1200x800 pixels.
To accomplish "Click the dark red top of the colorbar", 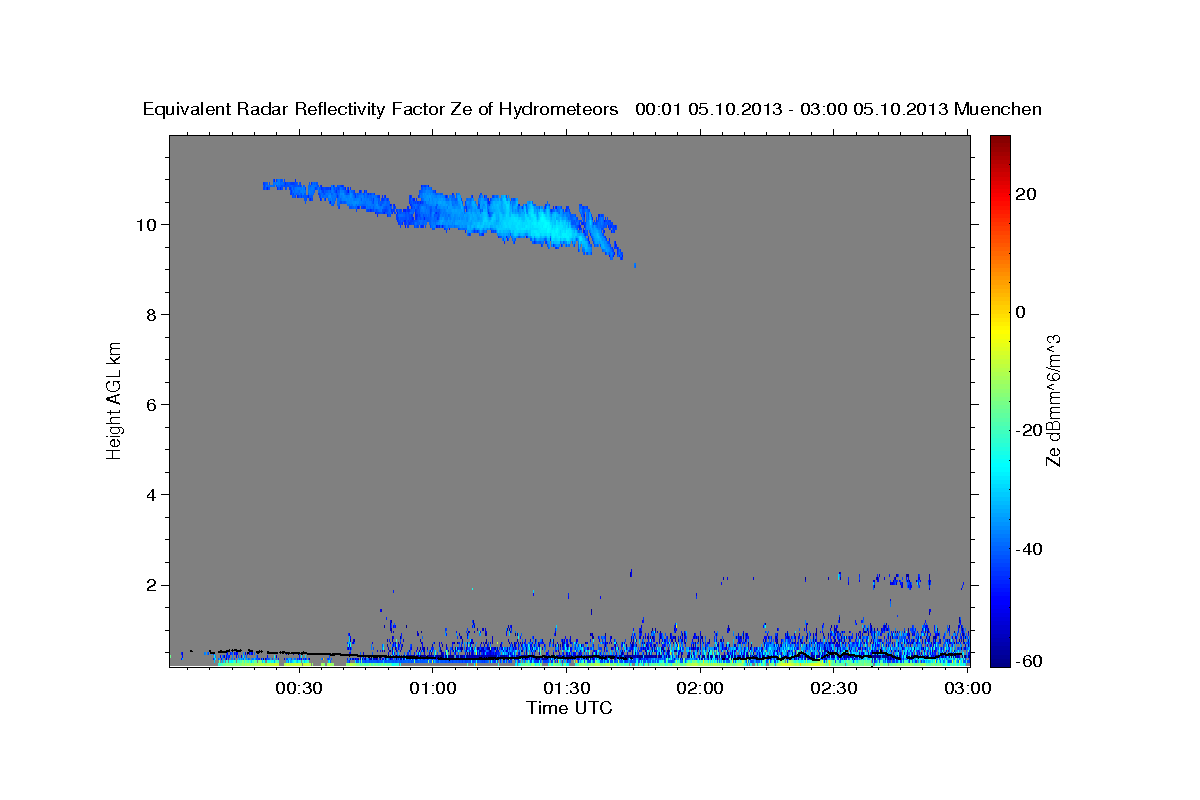I will pyautogui.click(x=1000, y=142).
